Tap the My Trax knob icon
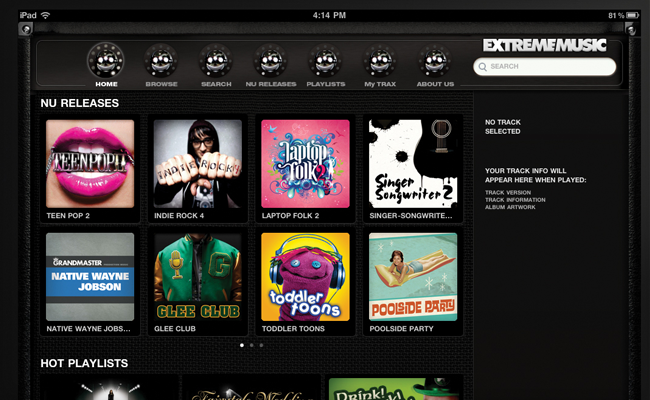Viewport: 650px width, 400px height. (380, 61)
